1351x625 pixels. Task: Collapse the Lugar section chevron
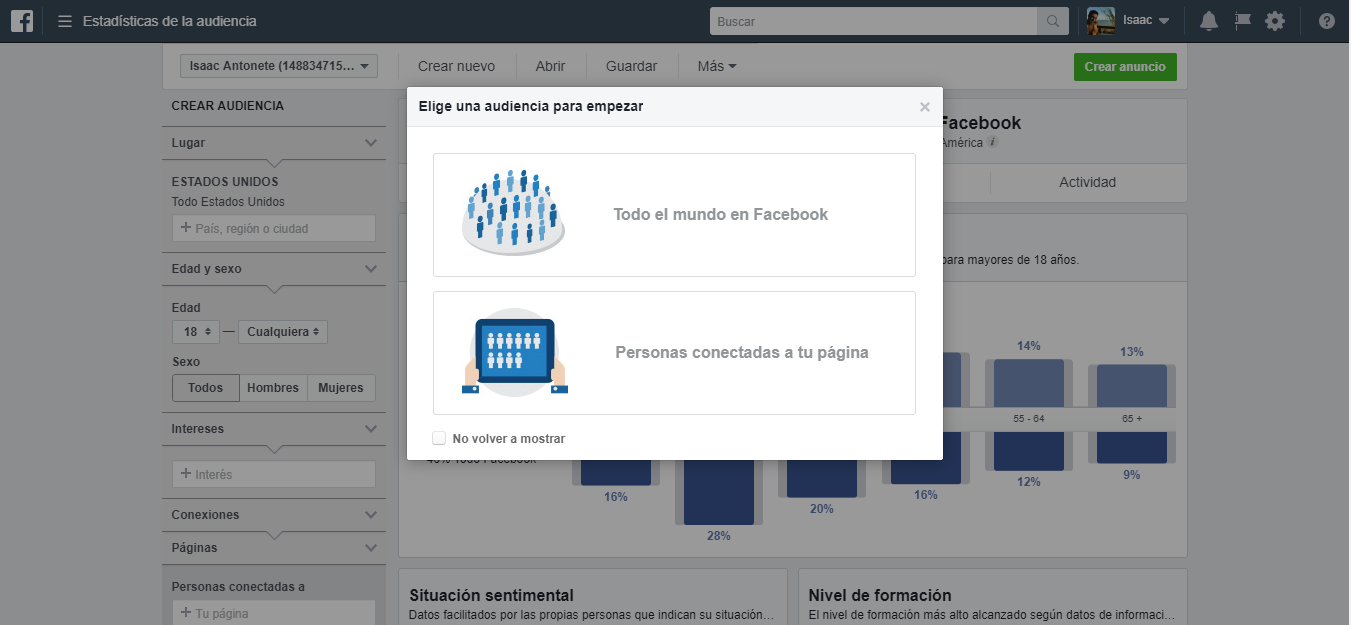click(371, 143)
